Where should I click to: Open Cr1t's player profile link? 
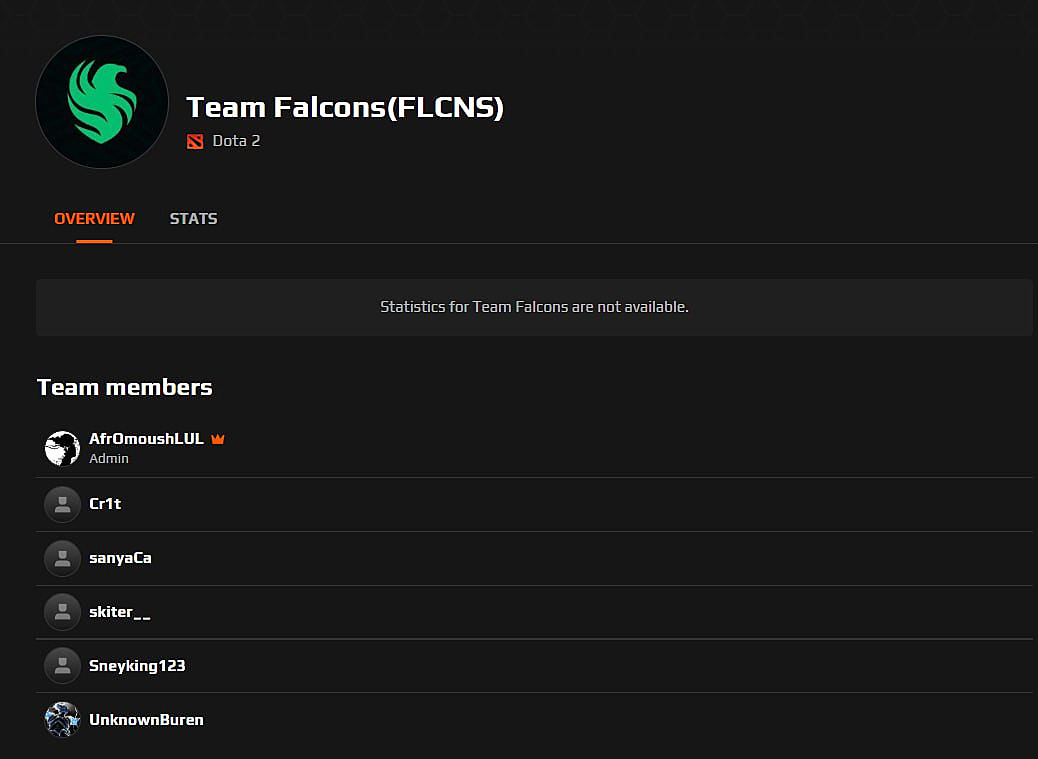[x=105, y=504]
